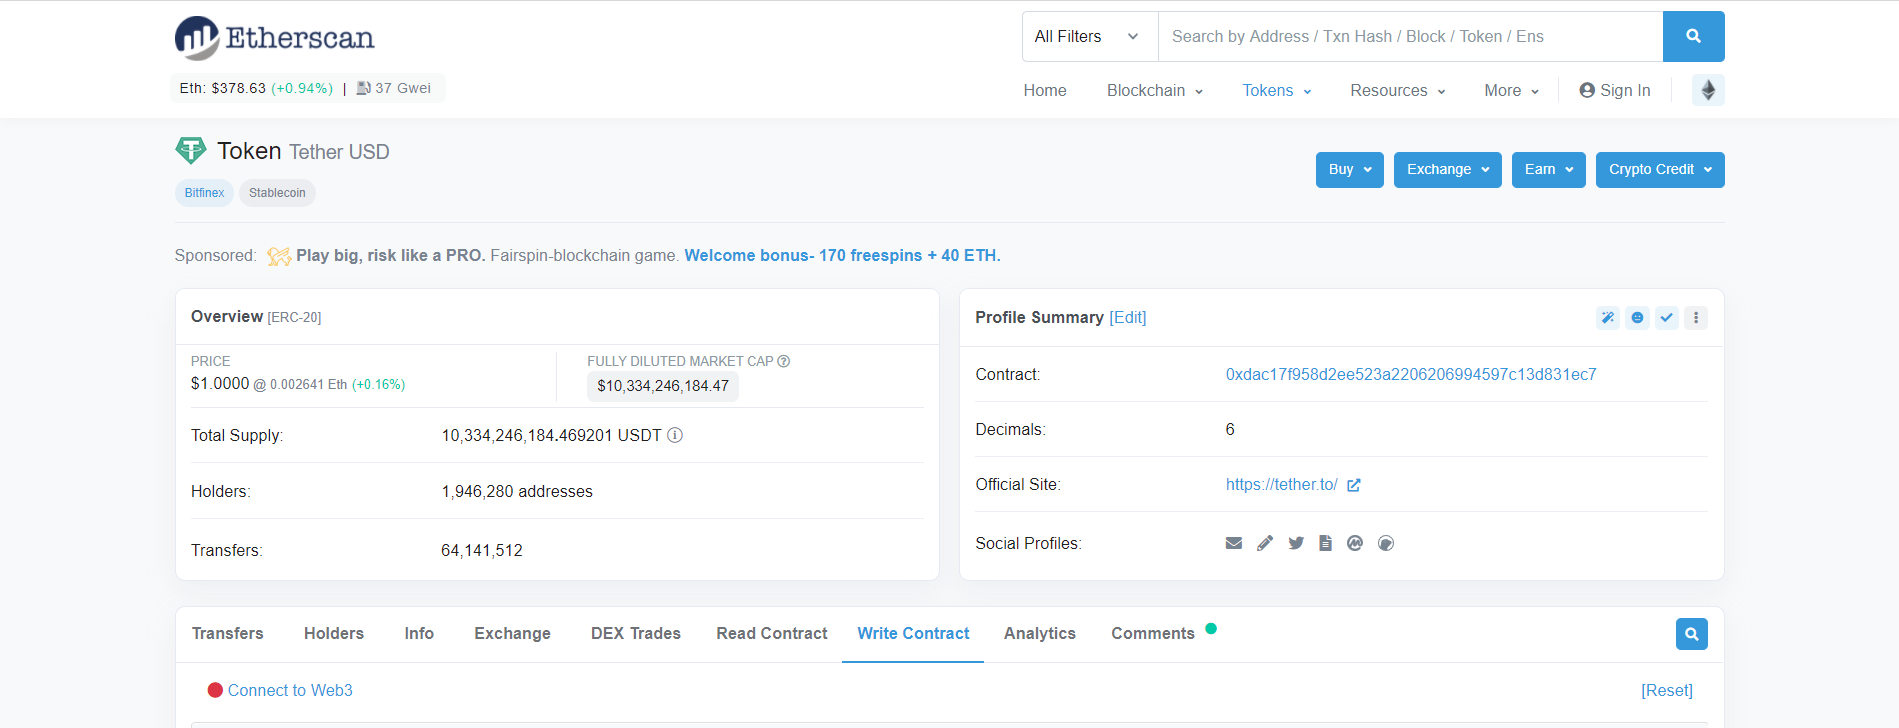Click the help icon beside Fully Diluted Market Cap

(x=784, y=361)
